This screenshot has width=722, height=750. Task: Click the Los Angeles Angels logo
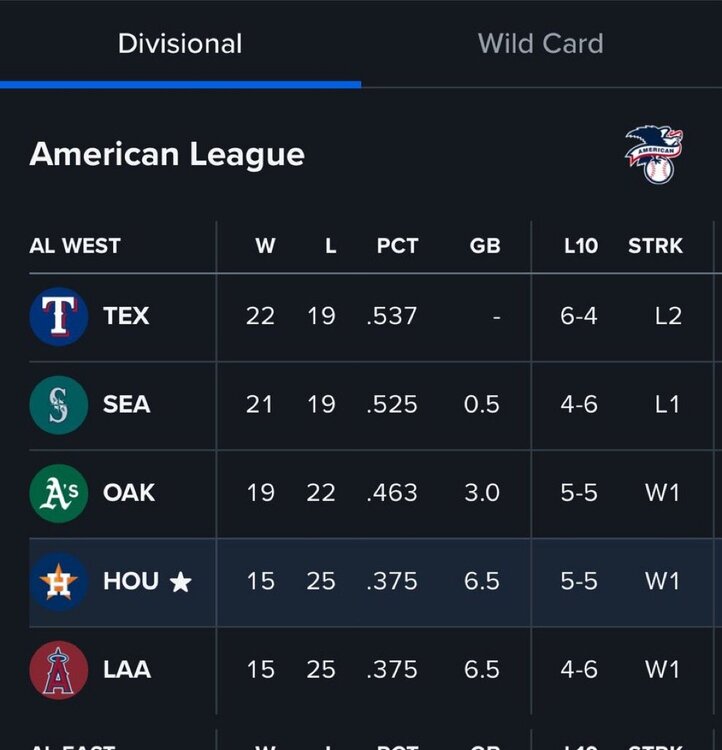(59, 669)
